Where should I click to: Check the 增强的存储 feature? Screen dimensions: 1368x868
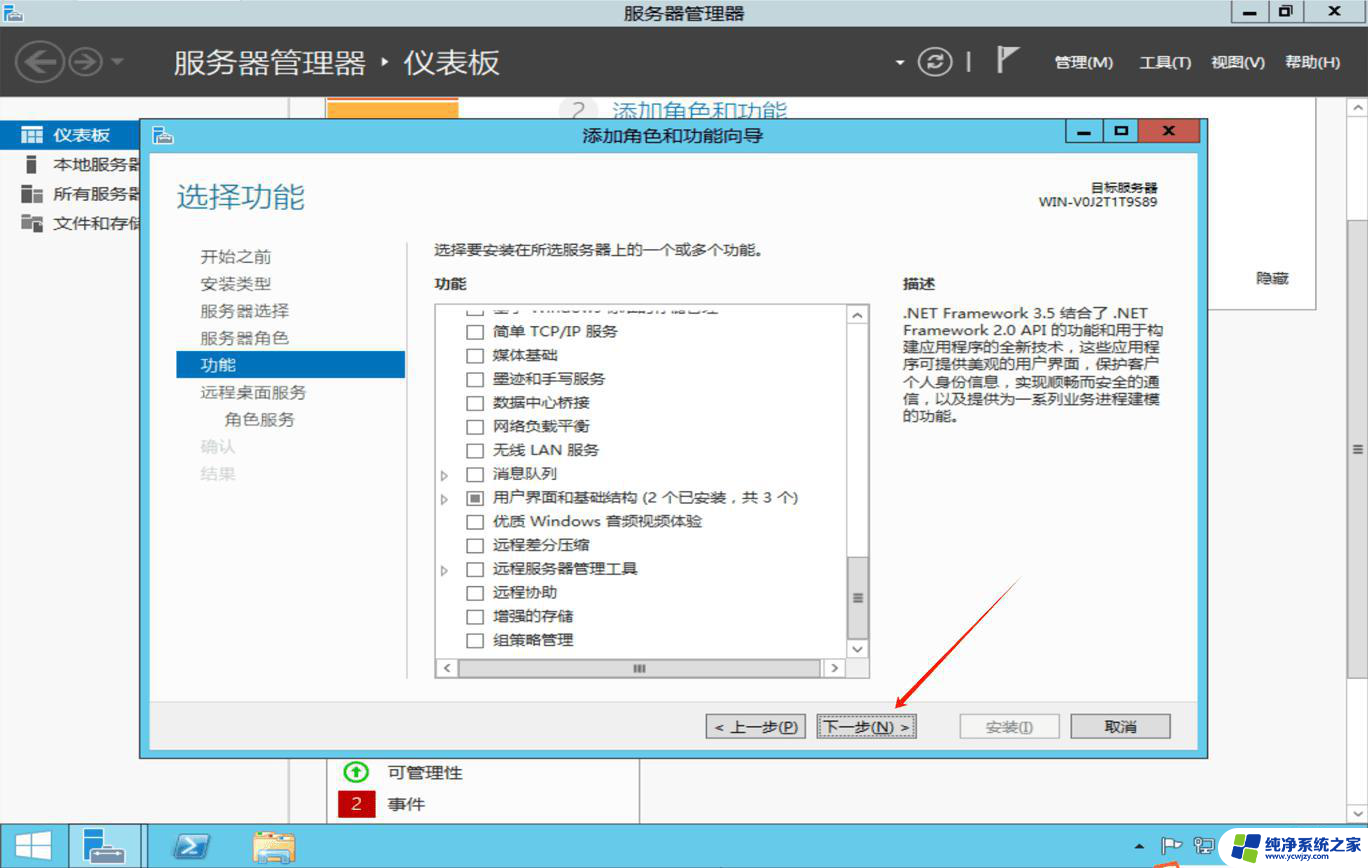(x=475, y=616)
